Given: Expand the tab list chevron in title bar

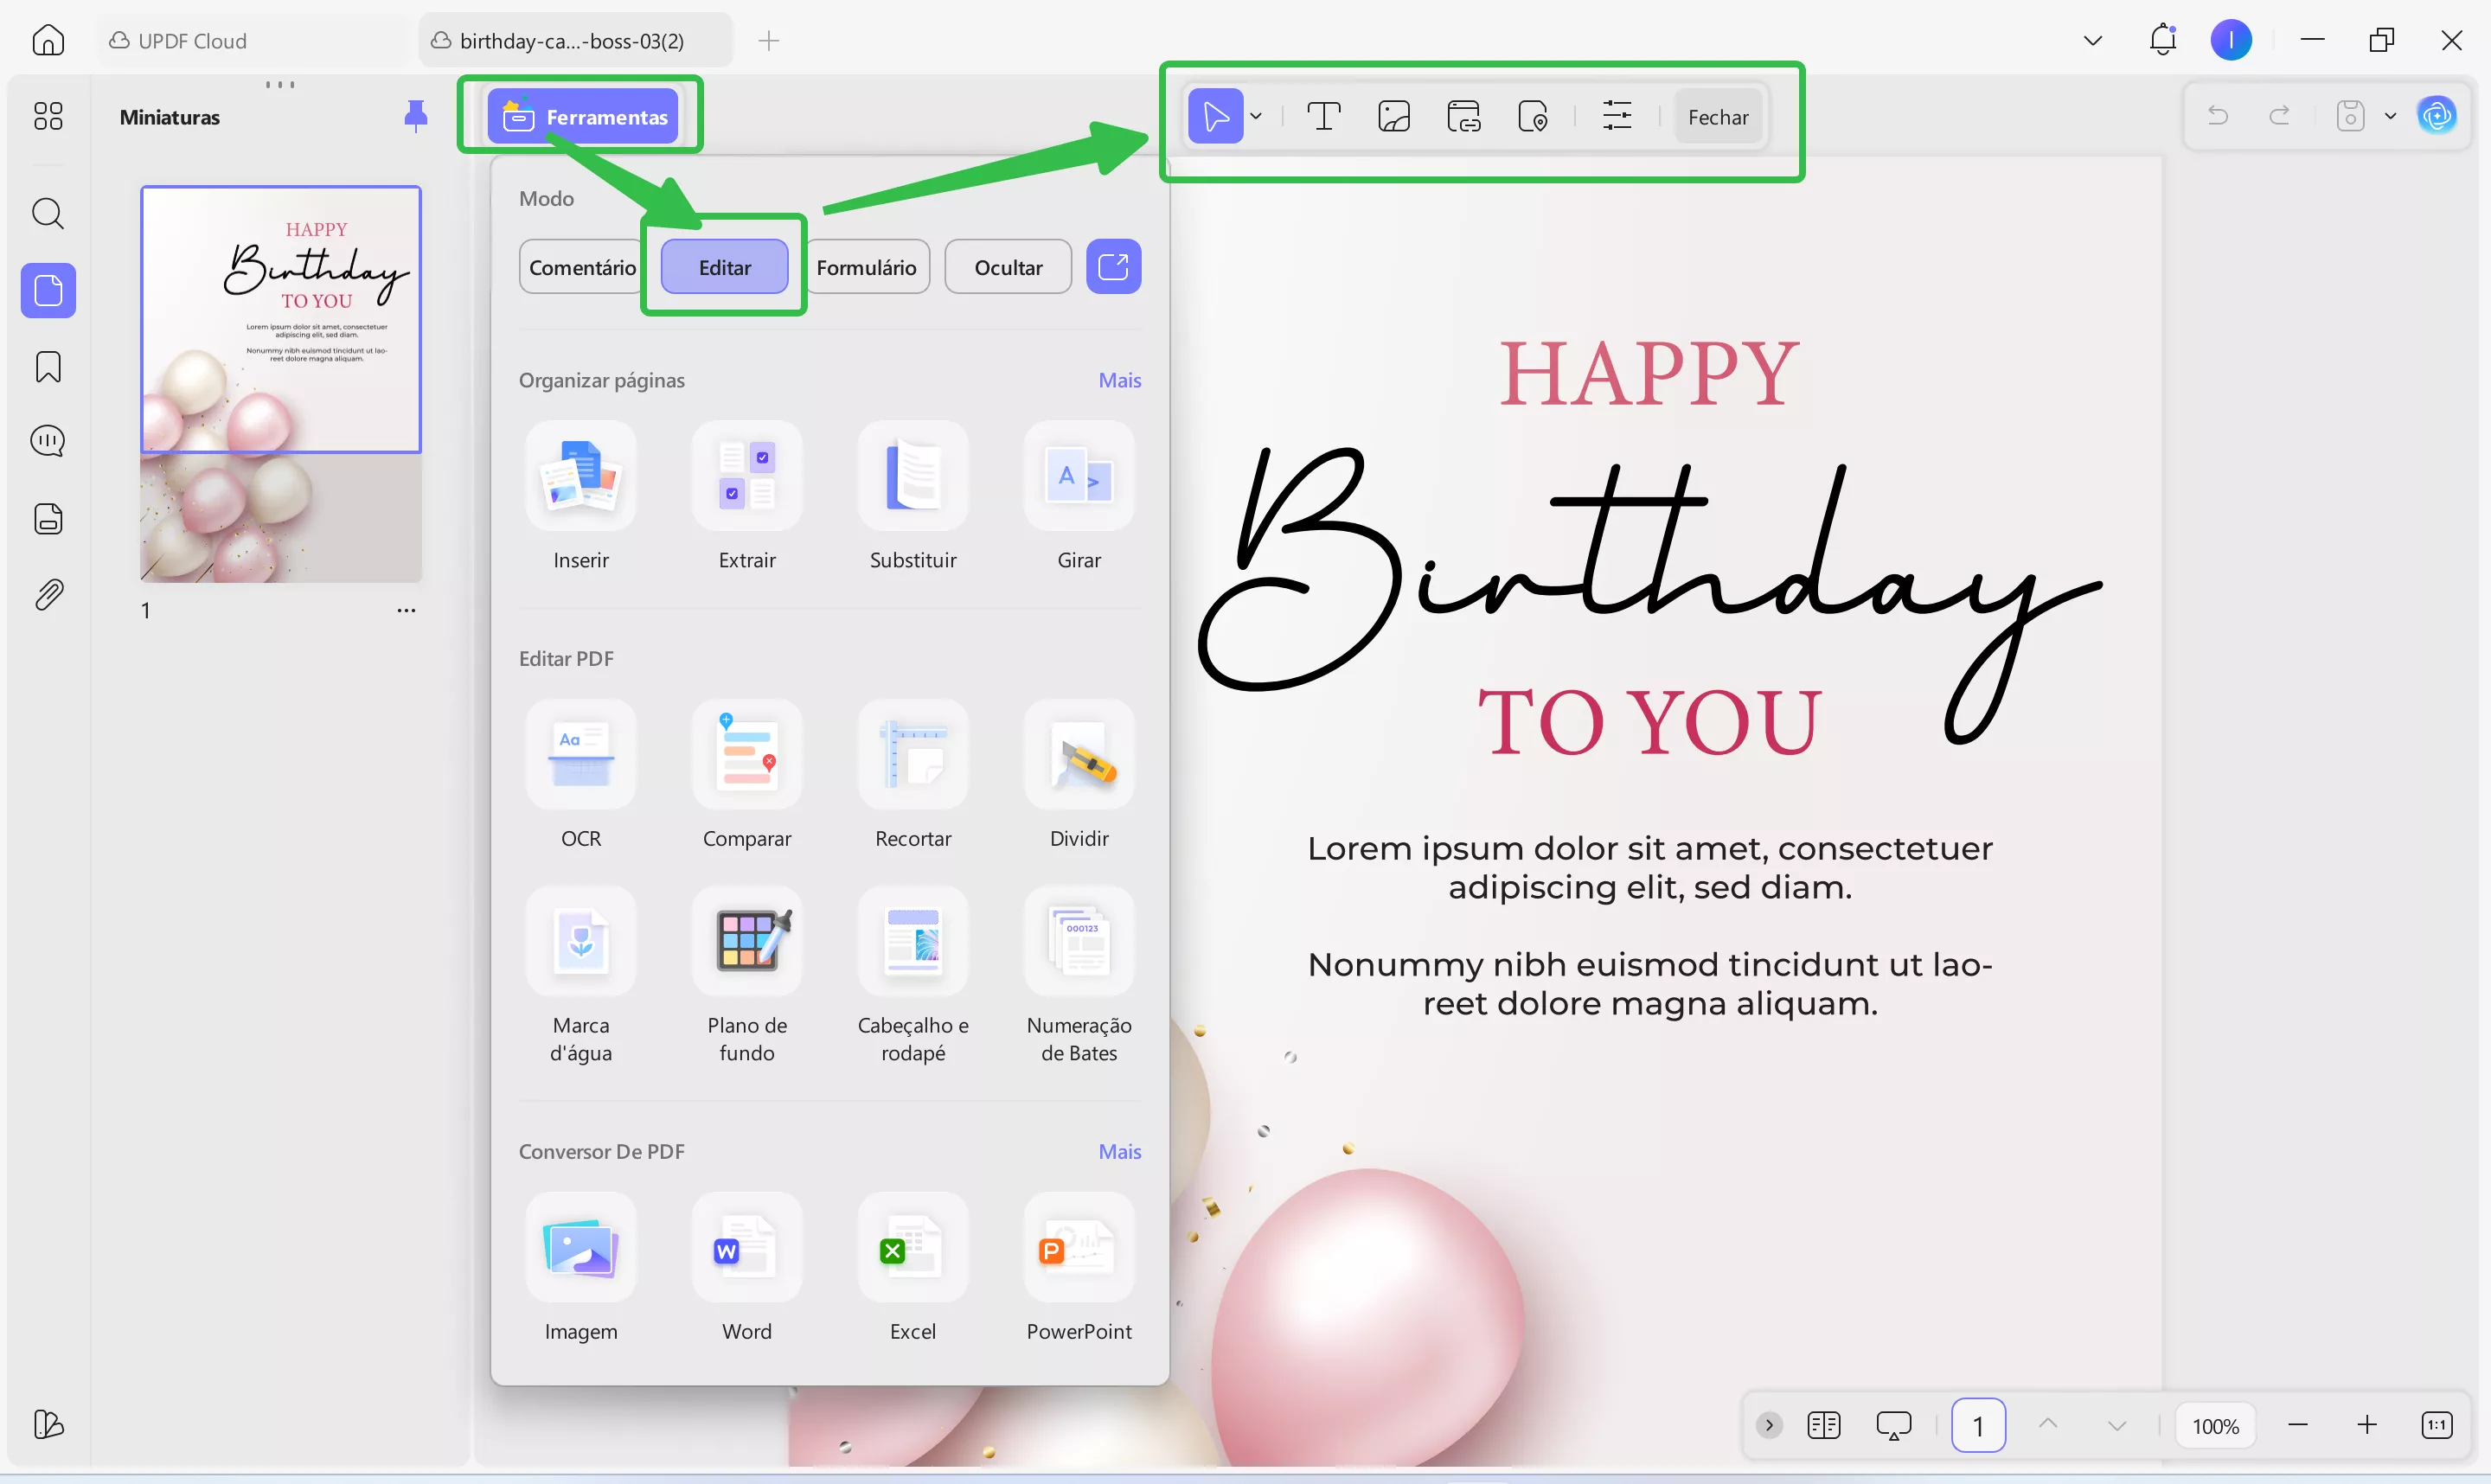Looking at the screenshot, I should 2092,41.
